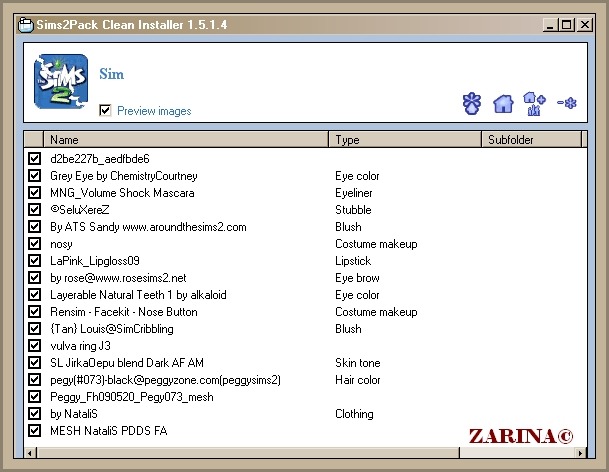The image size is (609, 472).
Task: Uncheck the pegy(#073)-black hair color checkbox
Action: (x=35, y=380)
